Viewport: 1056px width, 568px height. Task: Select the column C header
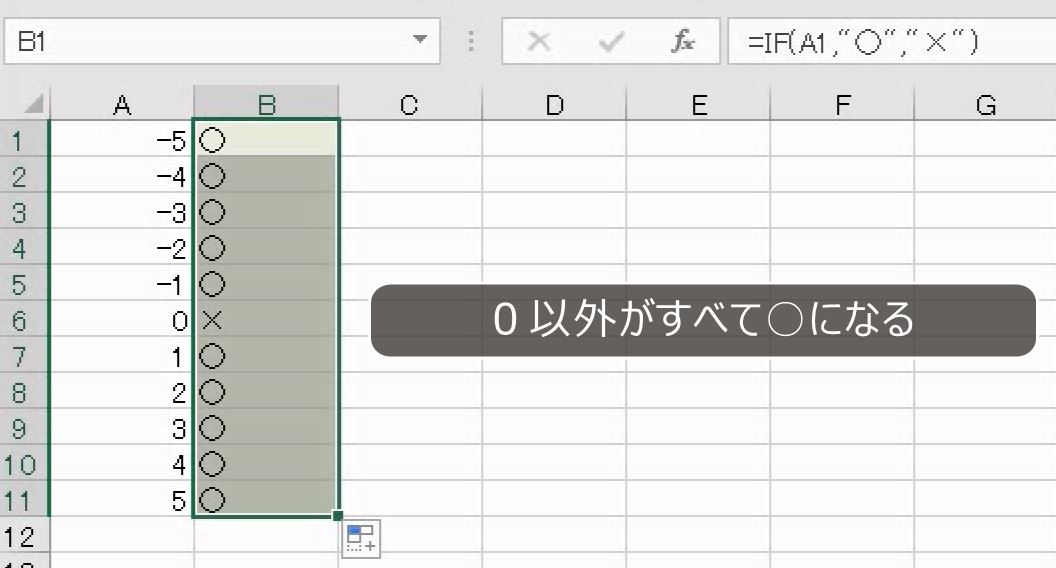point(410,104)
